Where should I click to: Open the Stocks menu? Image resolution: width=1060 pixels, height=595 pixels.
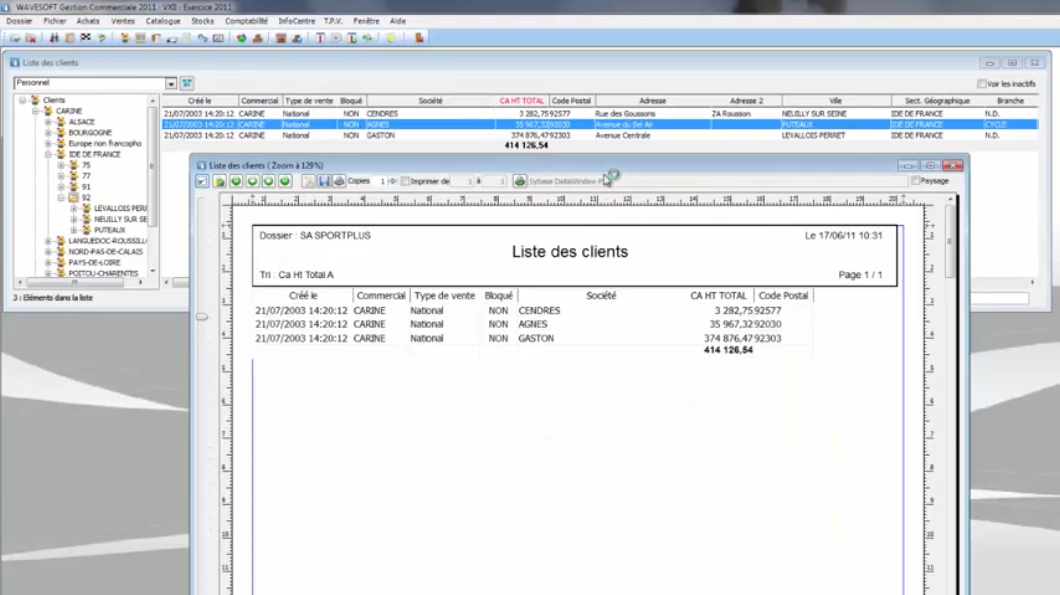click(203, 21)
